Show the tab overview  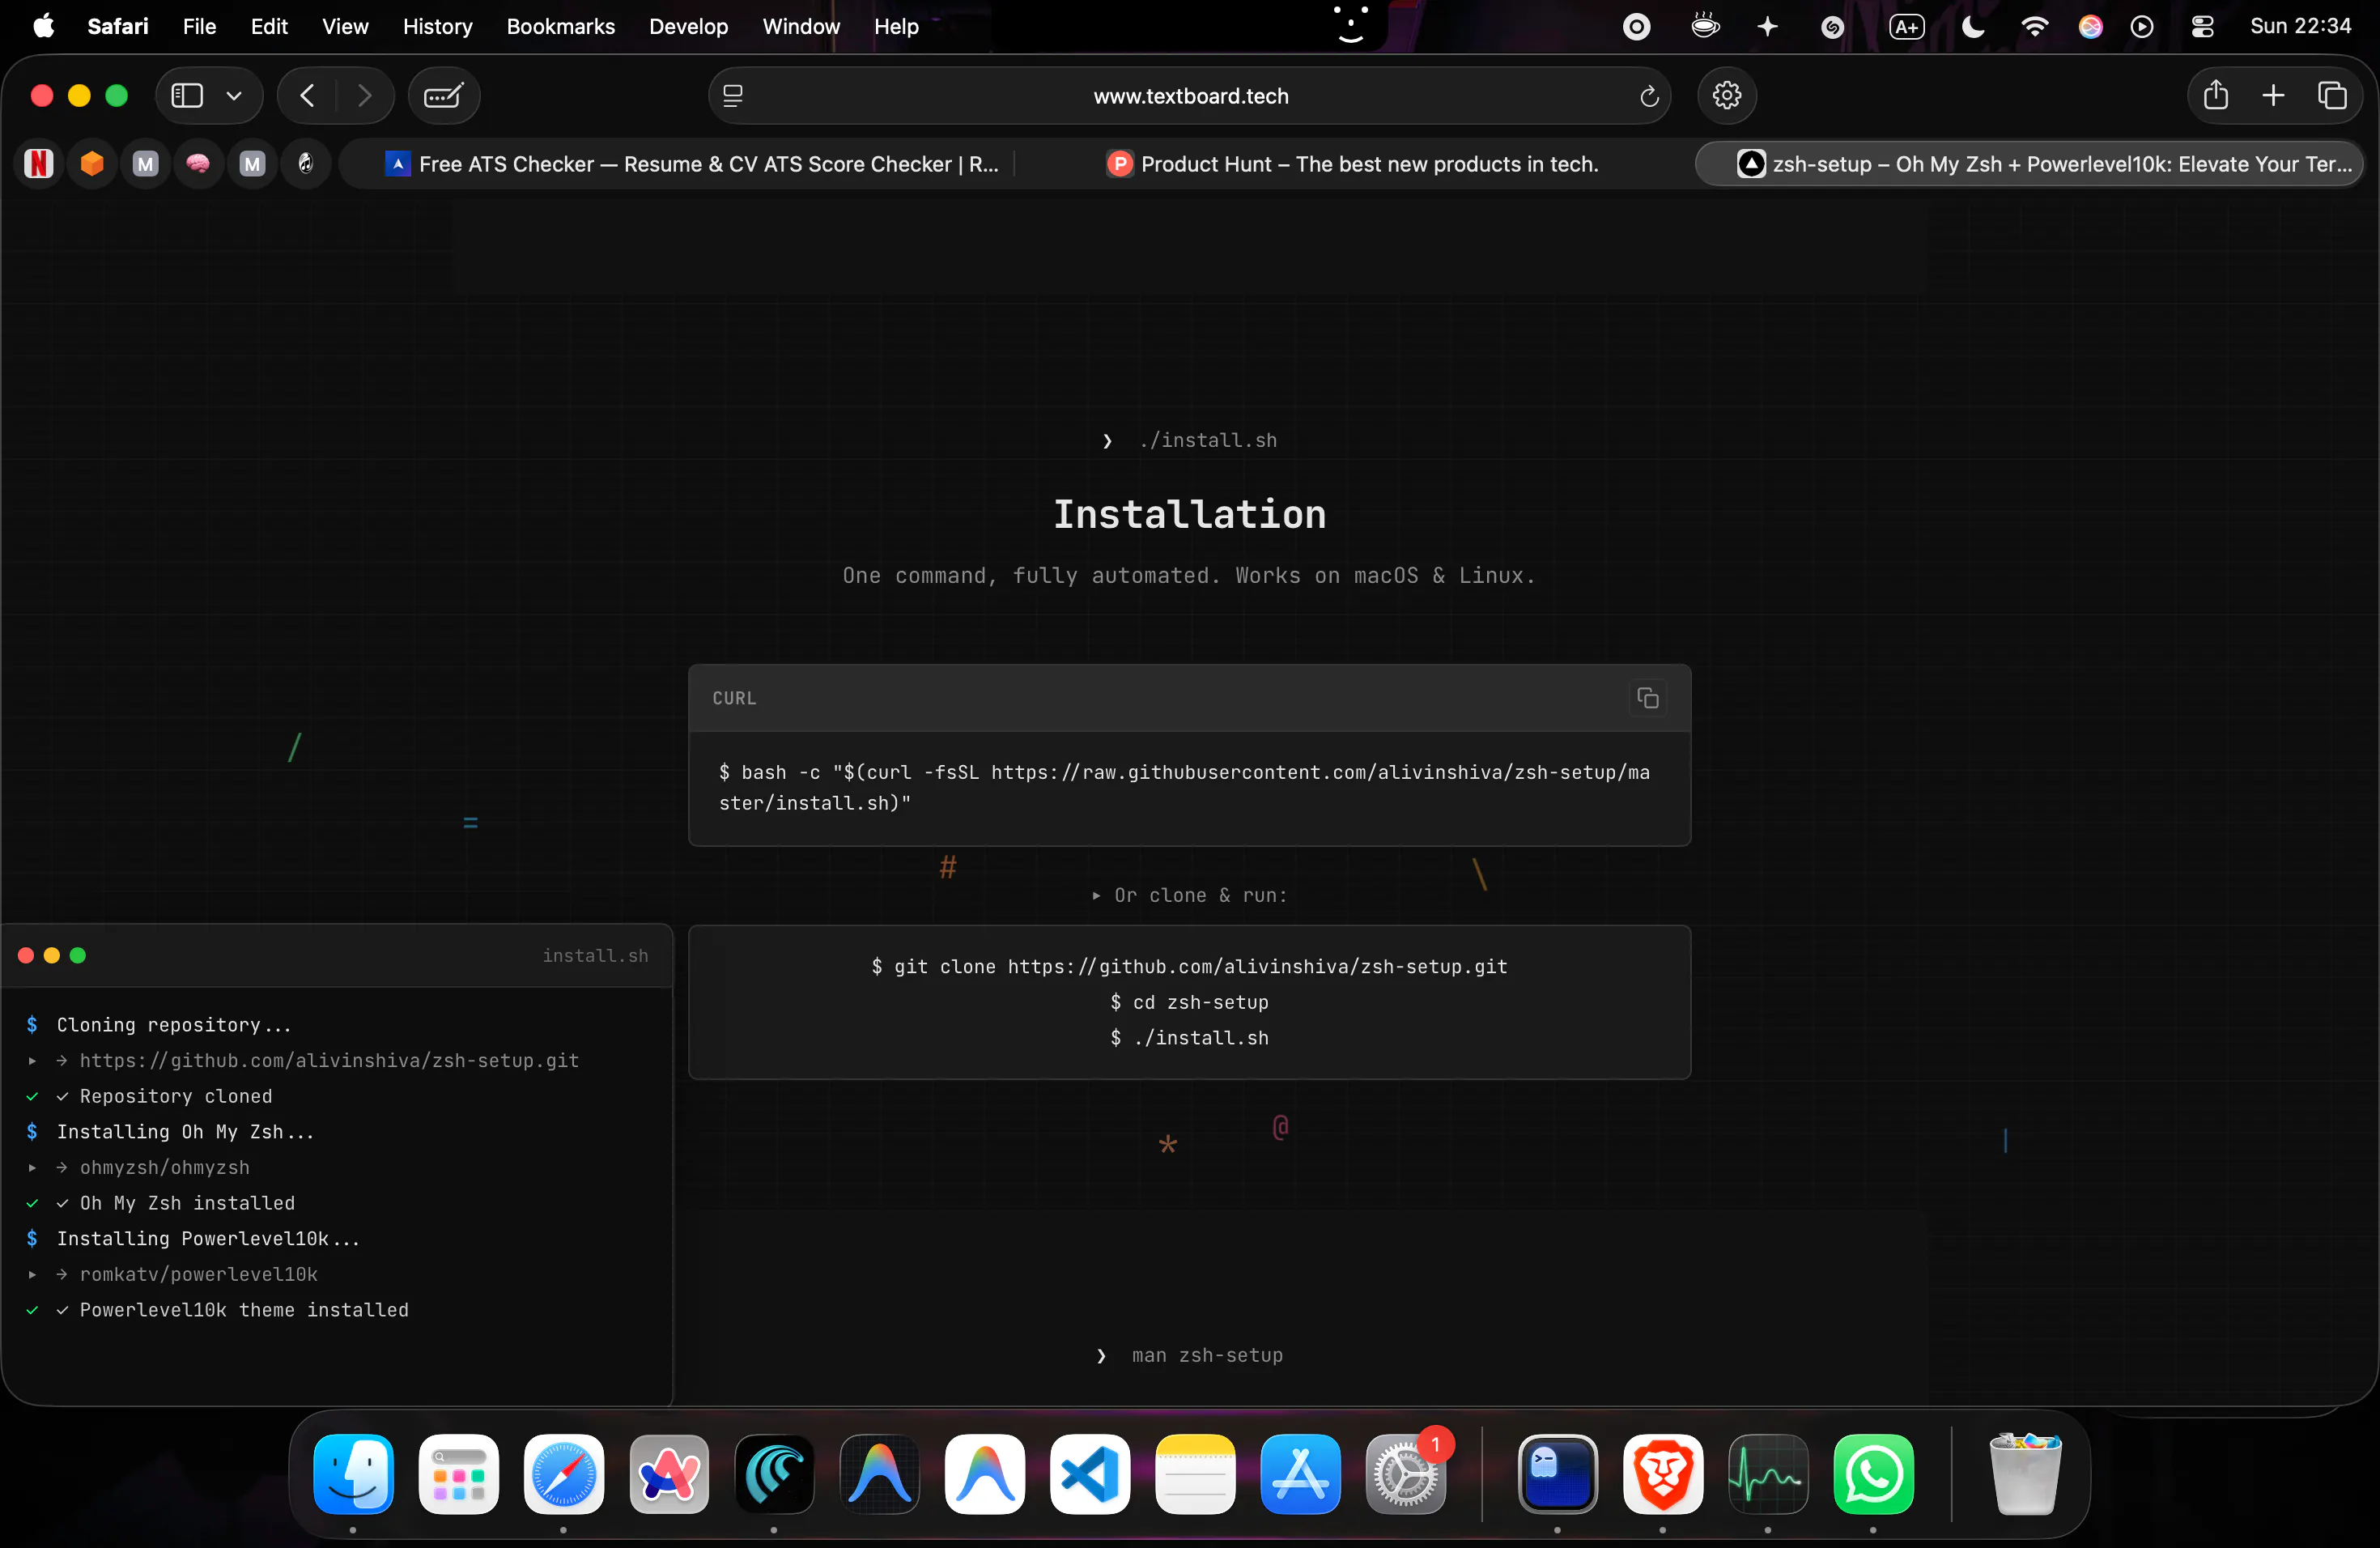[2331, 96]
